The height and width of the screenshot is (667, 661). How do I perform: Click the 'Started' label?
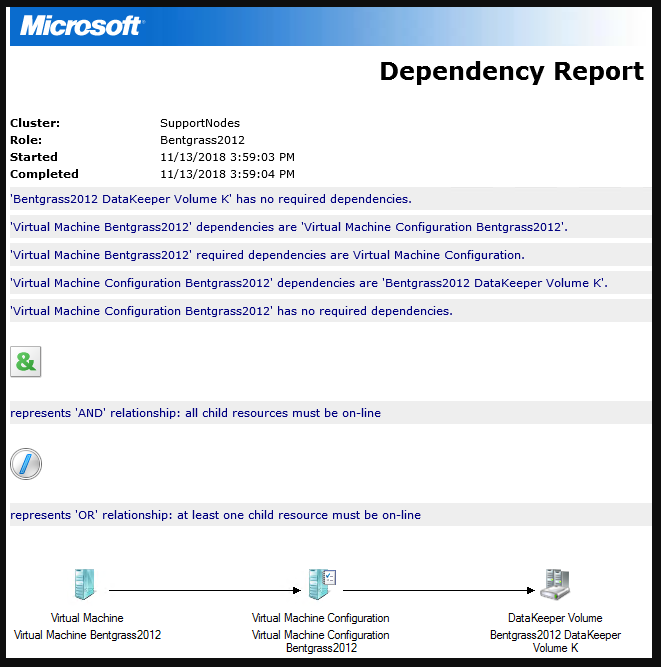[x=34, y=157]
